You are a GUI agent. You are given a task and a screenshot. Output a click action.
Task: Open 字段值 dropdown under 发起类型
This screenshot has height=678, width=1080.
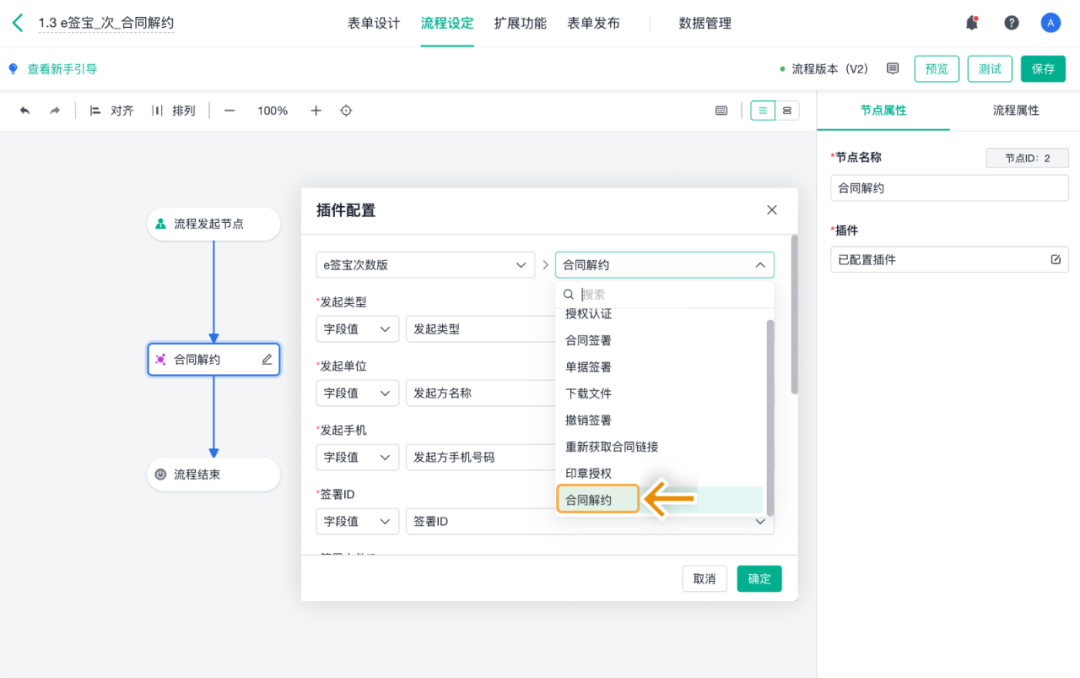357,329
